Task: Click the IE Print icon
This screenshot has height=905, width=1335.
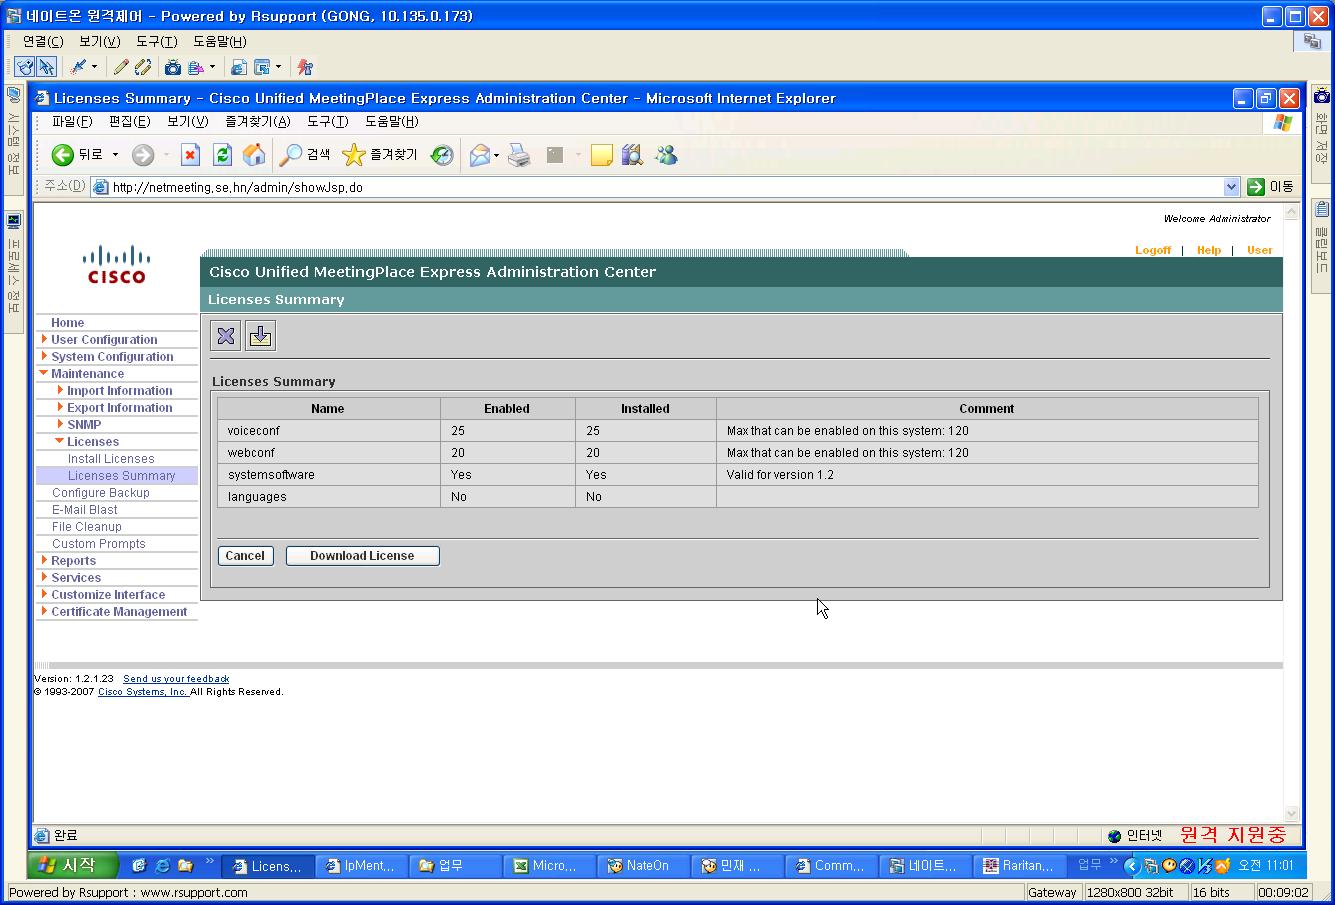Action: click(519, 154)
